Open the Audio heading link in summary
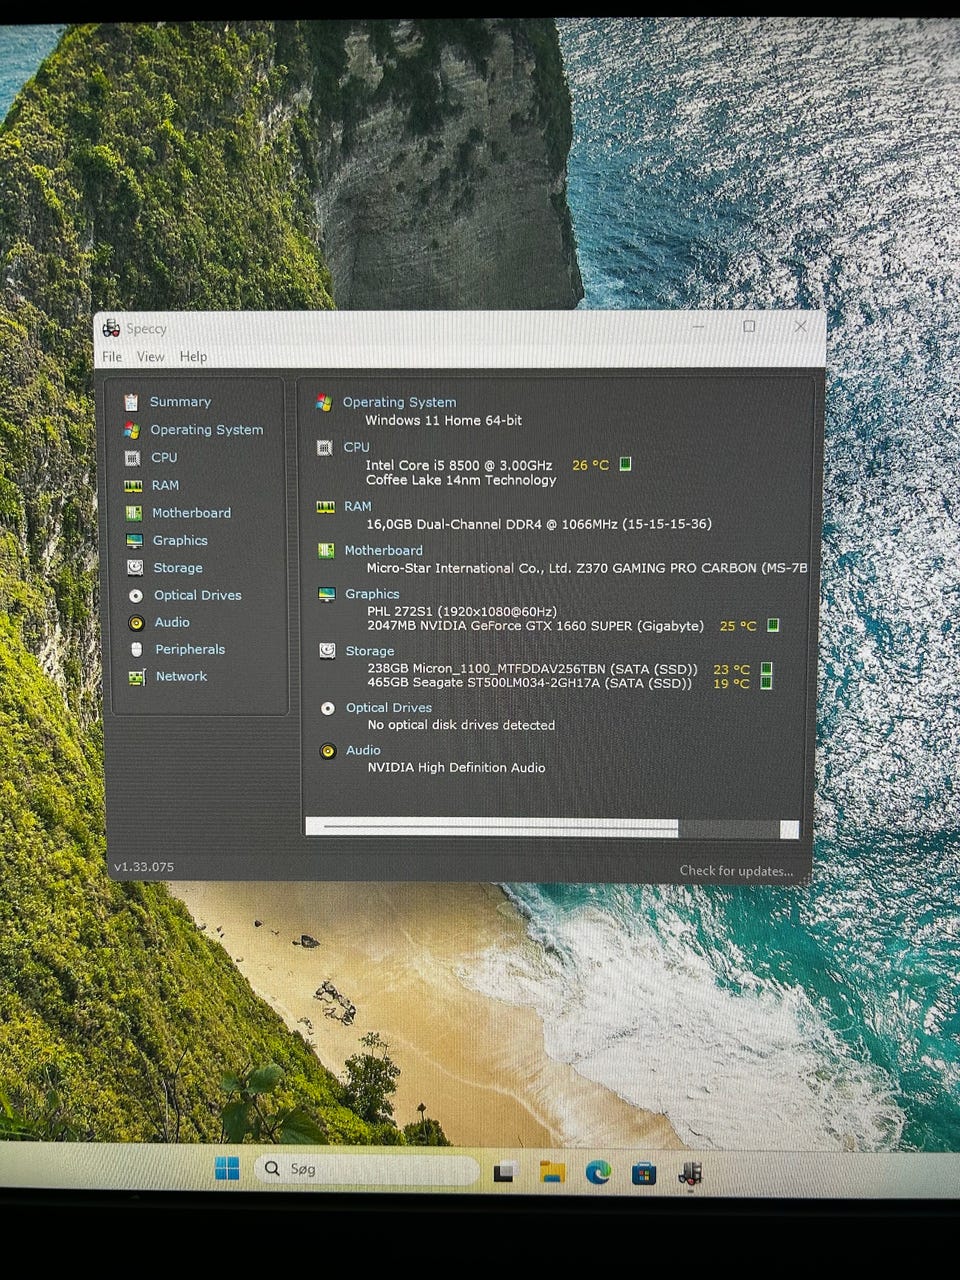Viewport: 960px width, 1280px height. [363, 750]
